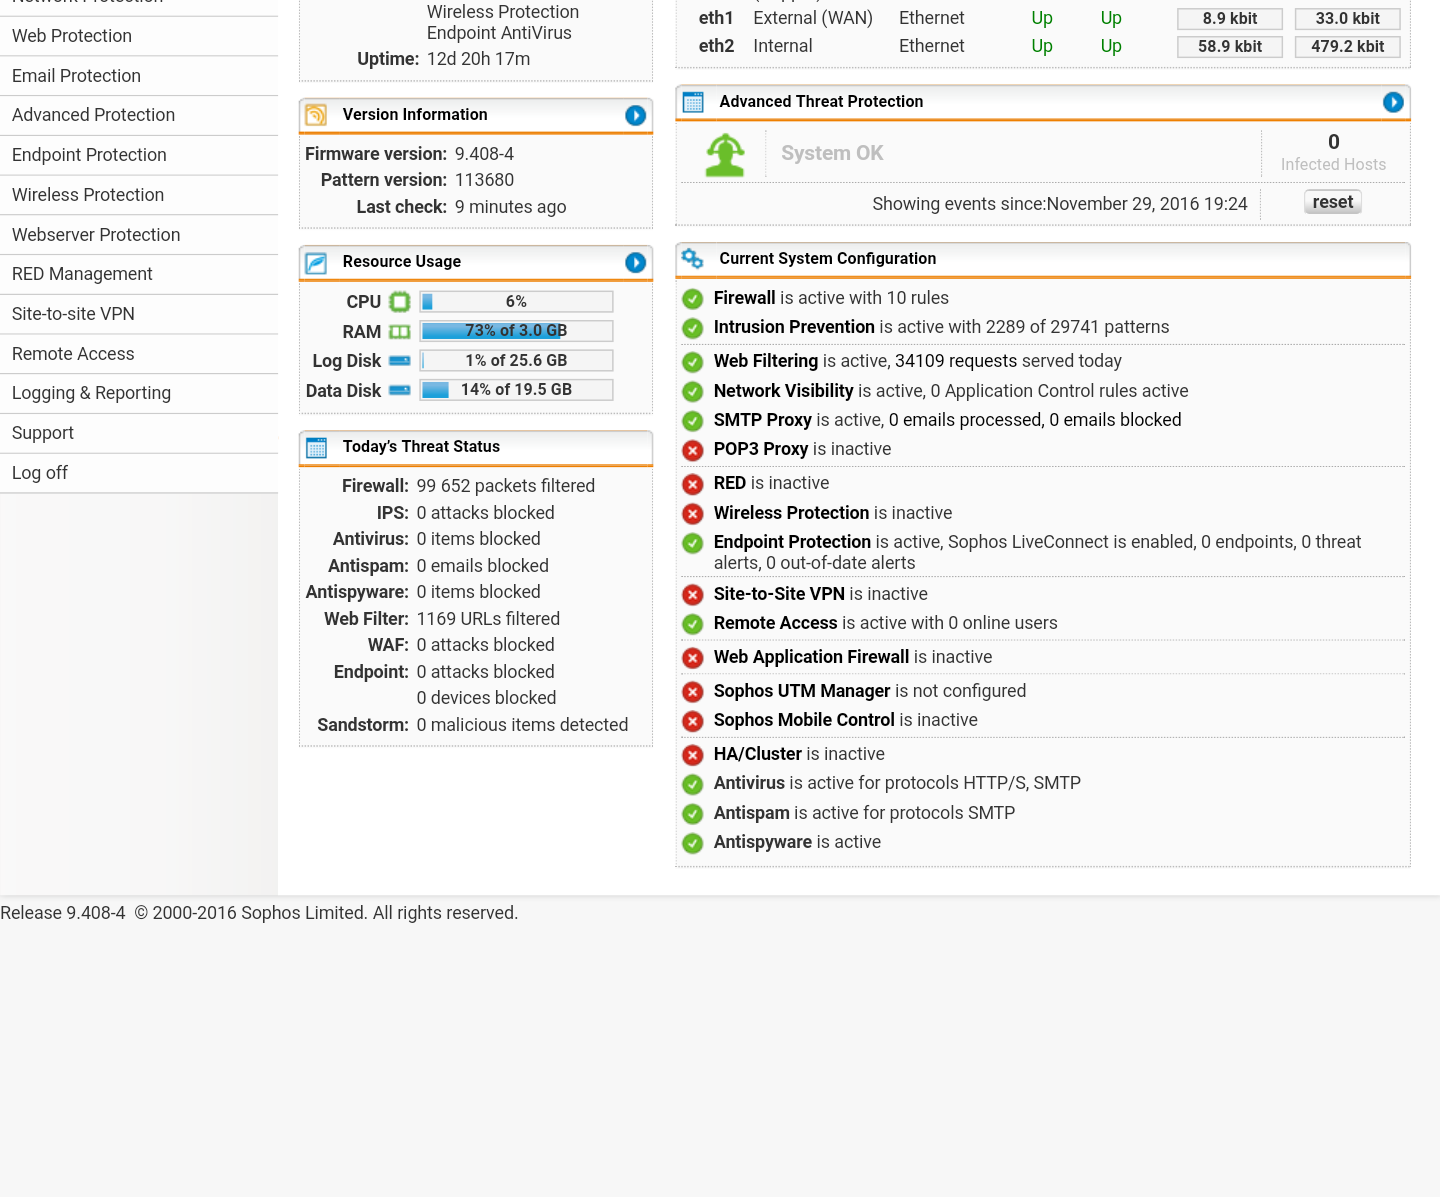Click the RAM usage progress bar

tap(515, 330)
